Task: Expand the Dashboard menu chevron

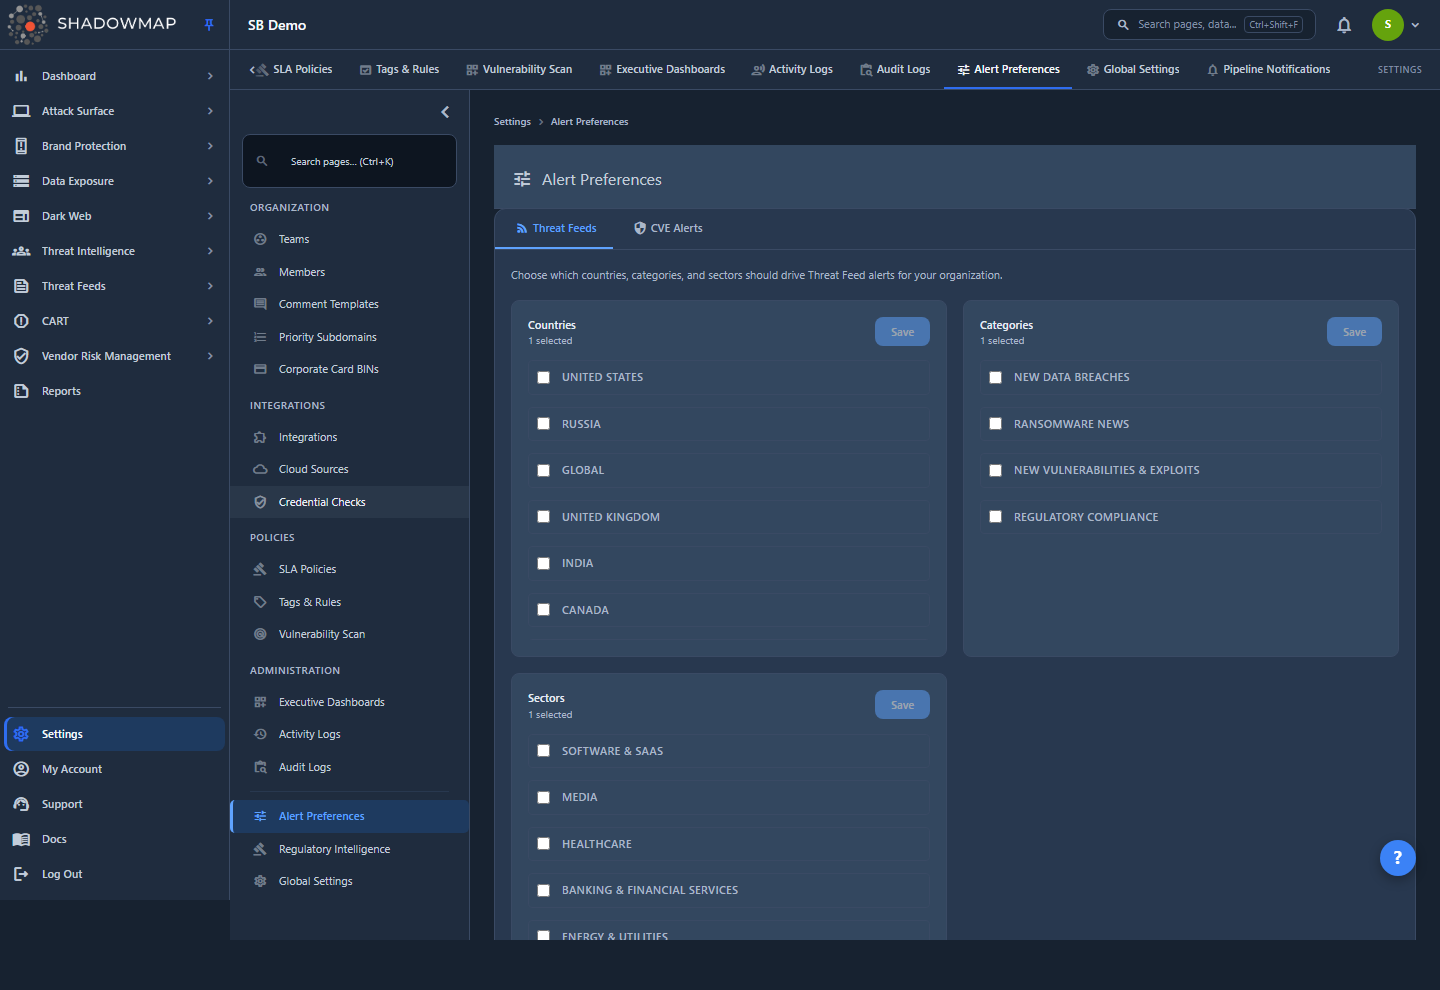Action: (x=210, y=76)
